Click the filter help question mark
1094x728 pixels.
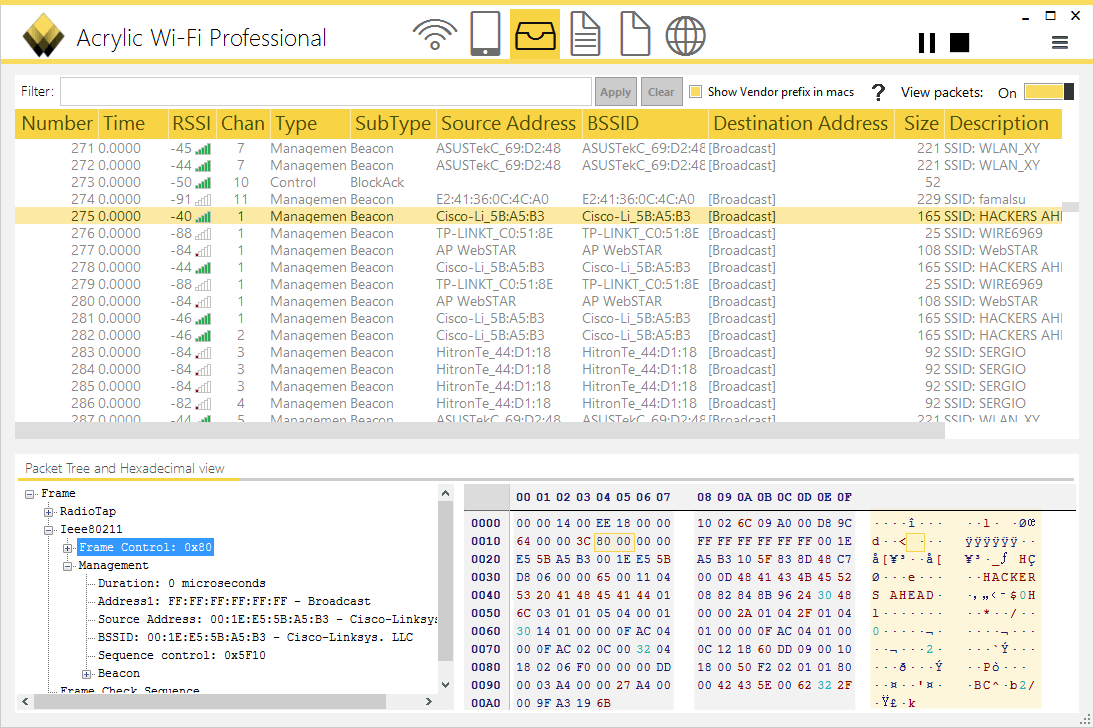878,92
